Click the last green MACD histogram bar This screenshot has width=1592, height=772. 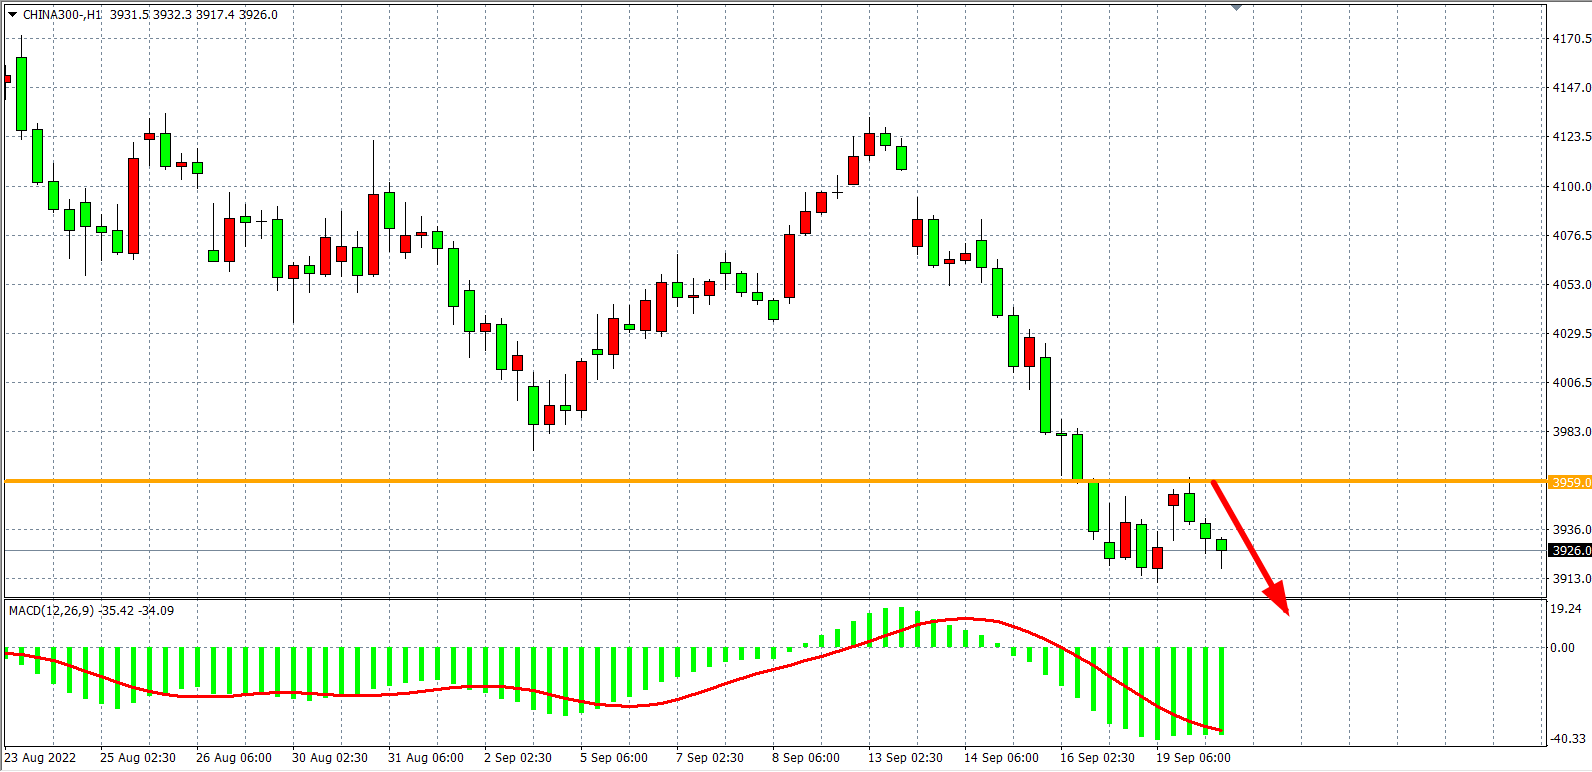(x=1221, y=690)
